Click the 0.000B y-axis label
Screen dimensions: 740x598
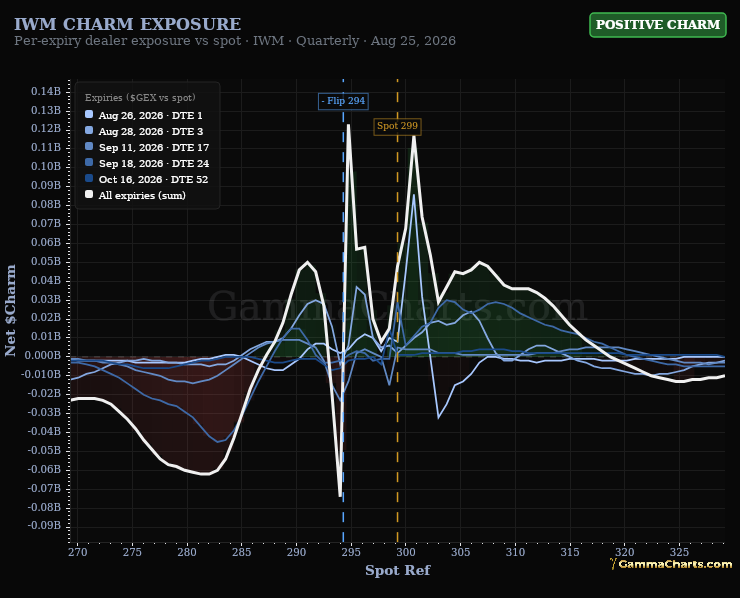pyautogui.click(x=44, y=355)
